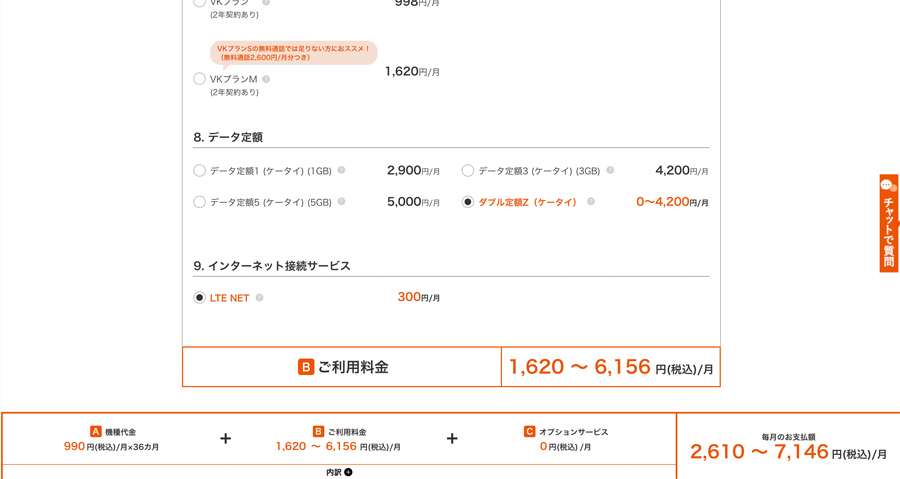The height and width of the screenshot is (479, 900).
Task: Click the 9. インターネット接続サービス heading
Action: (271, 266)
